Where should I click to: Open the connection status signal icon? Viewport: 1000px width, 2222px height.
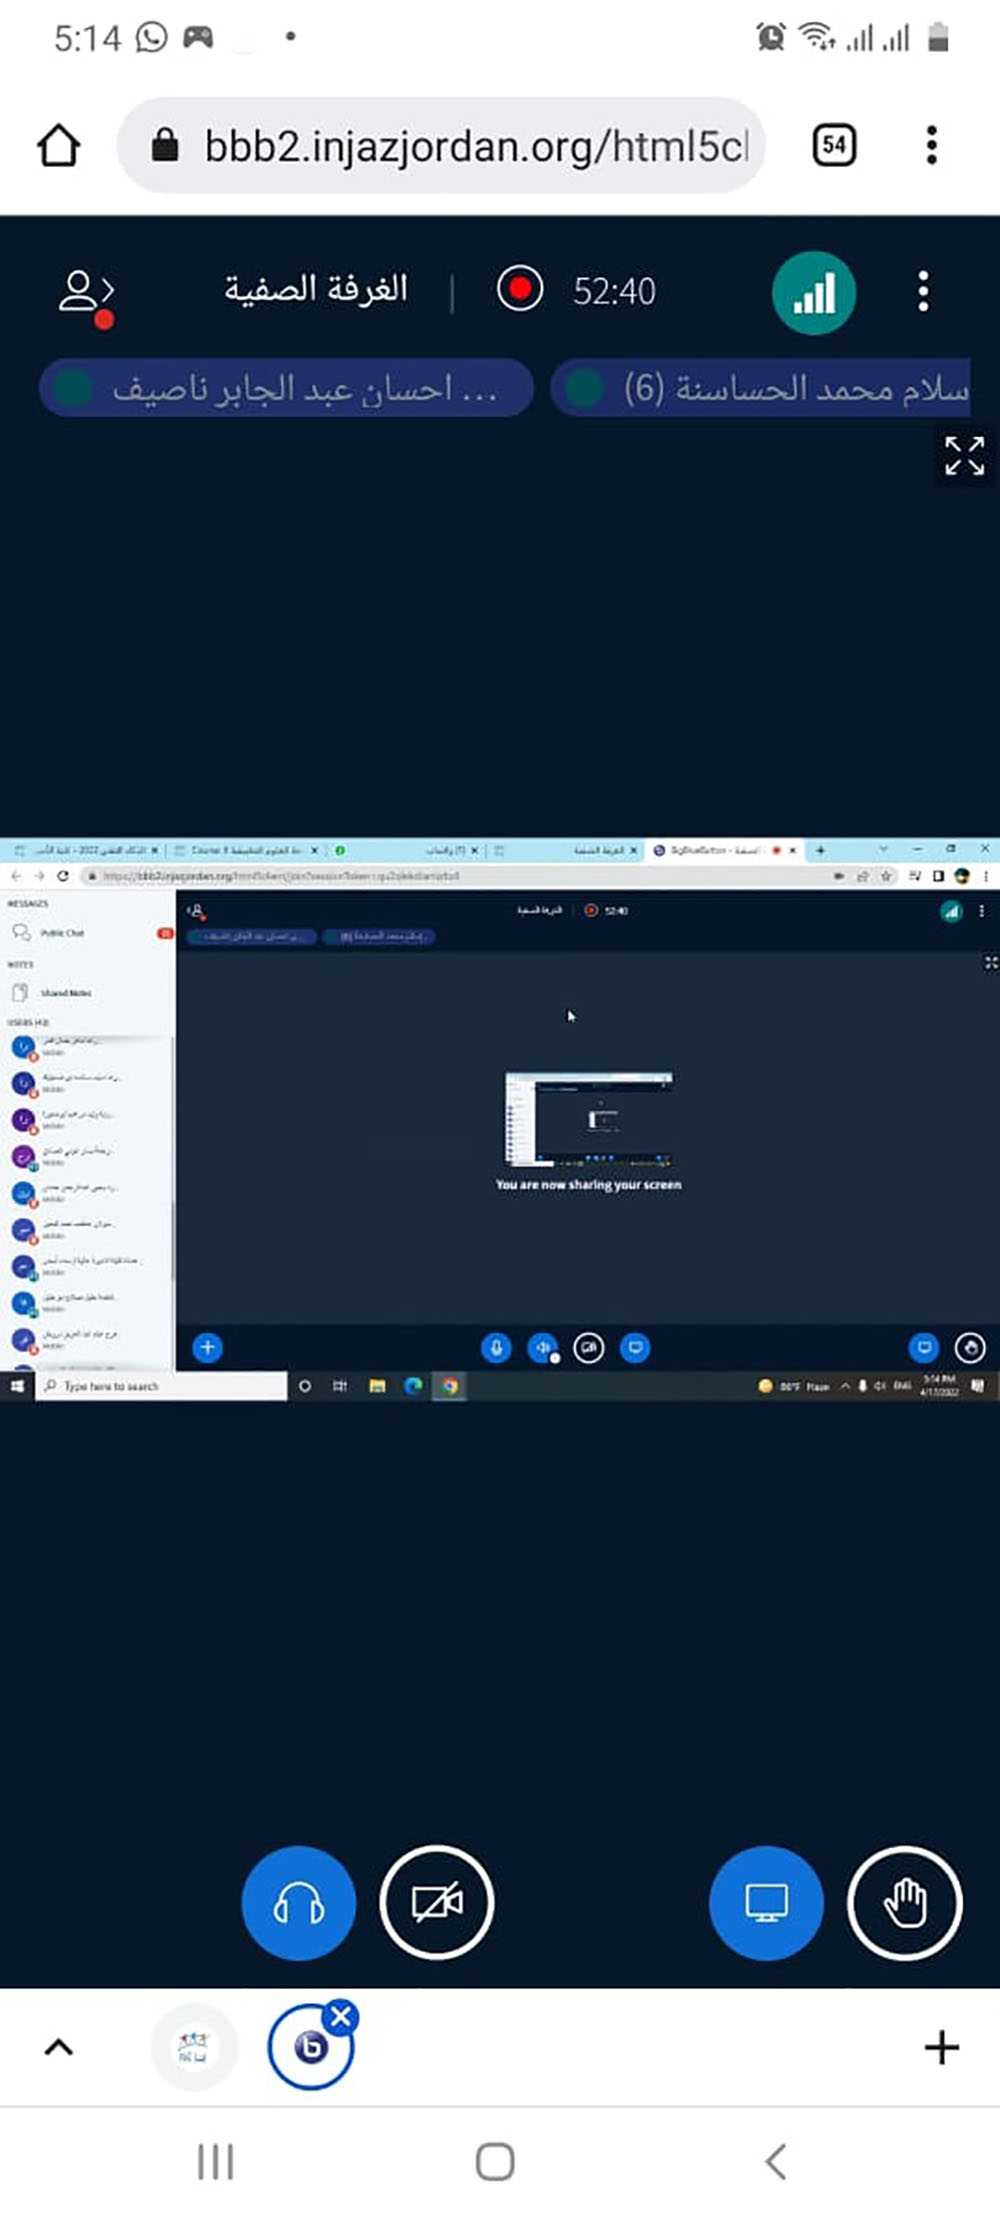813,292
